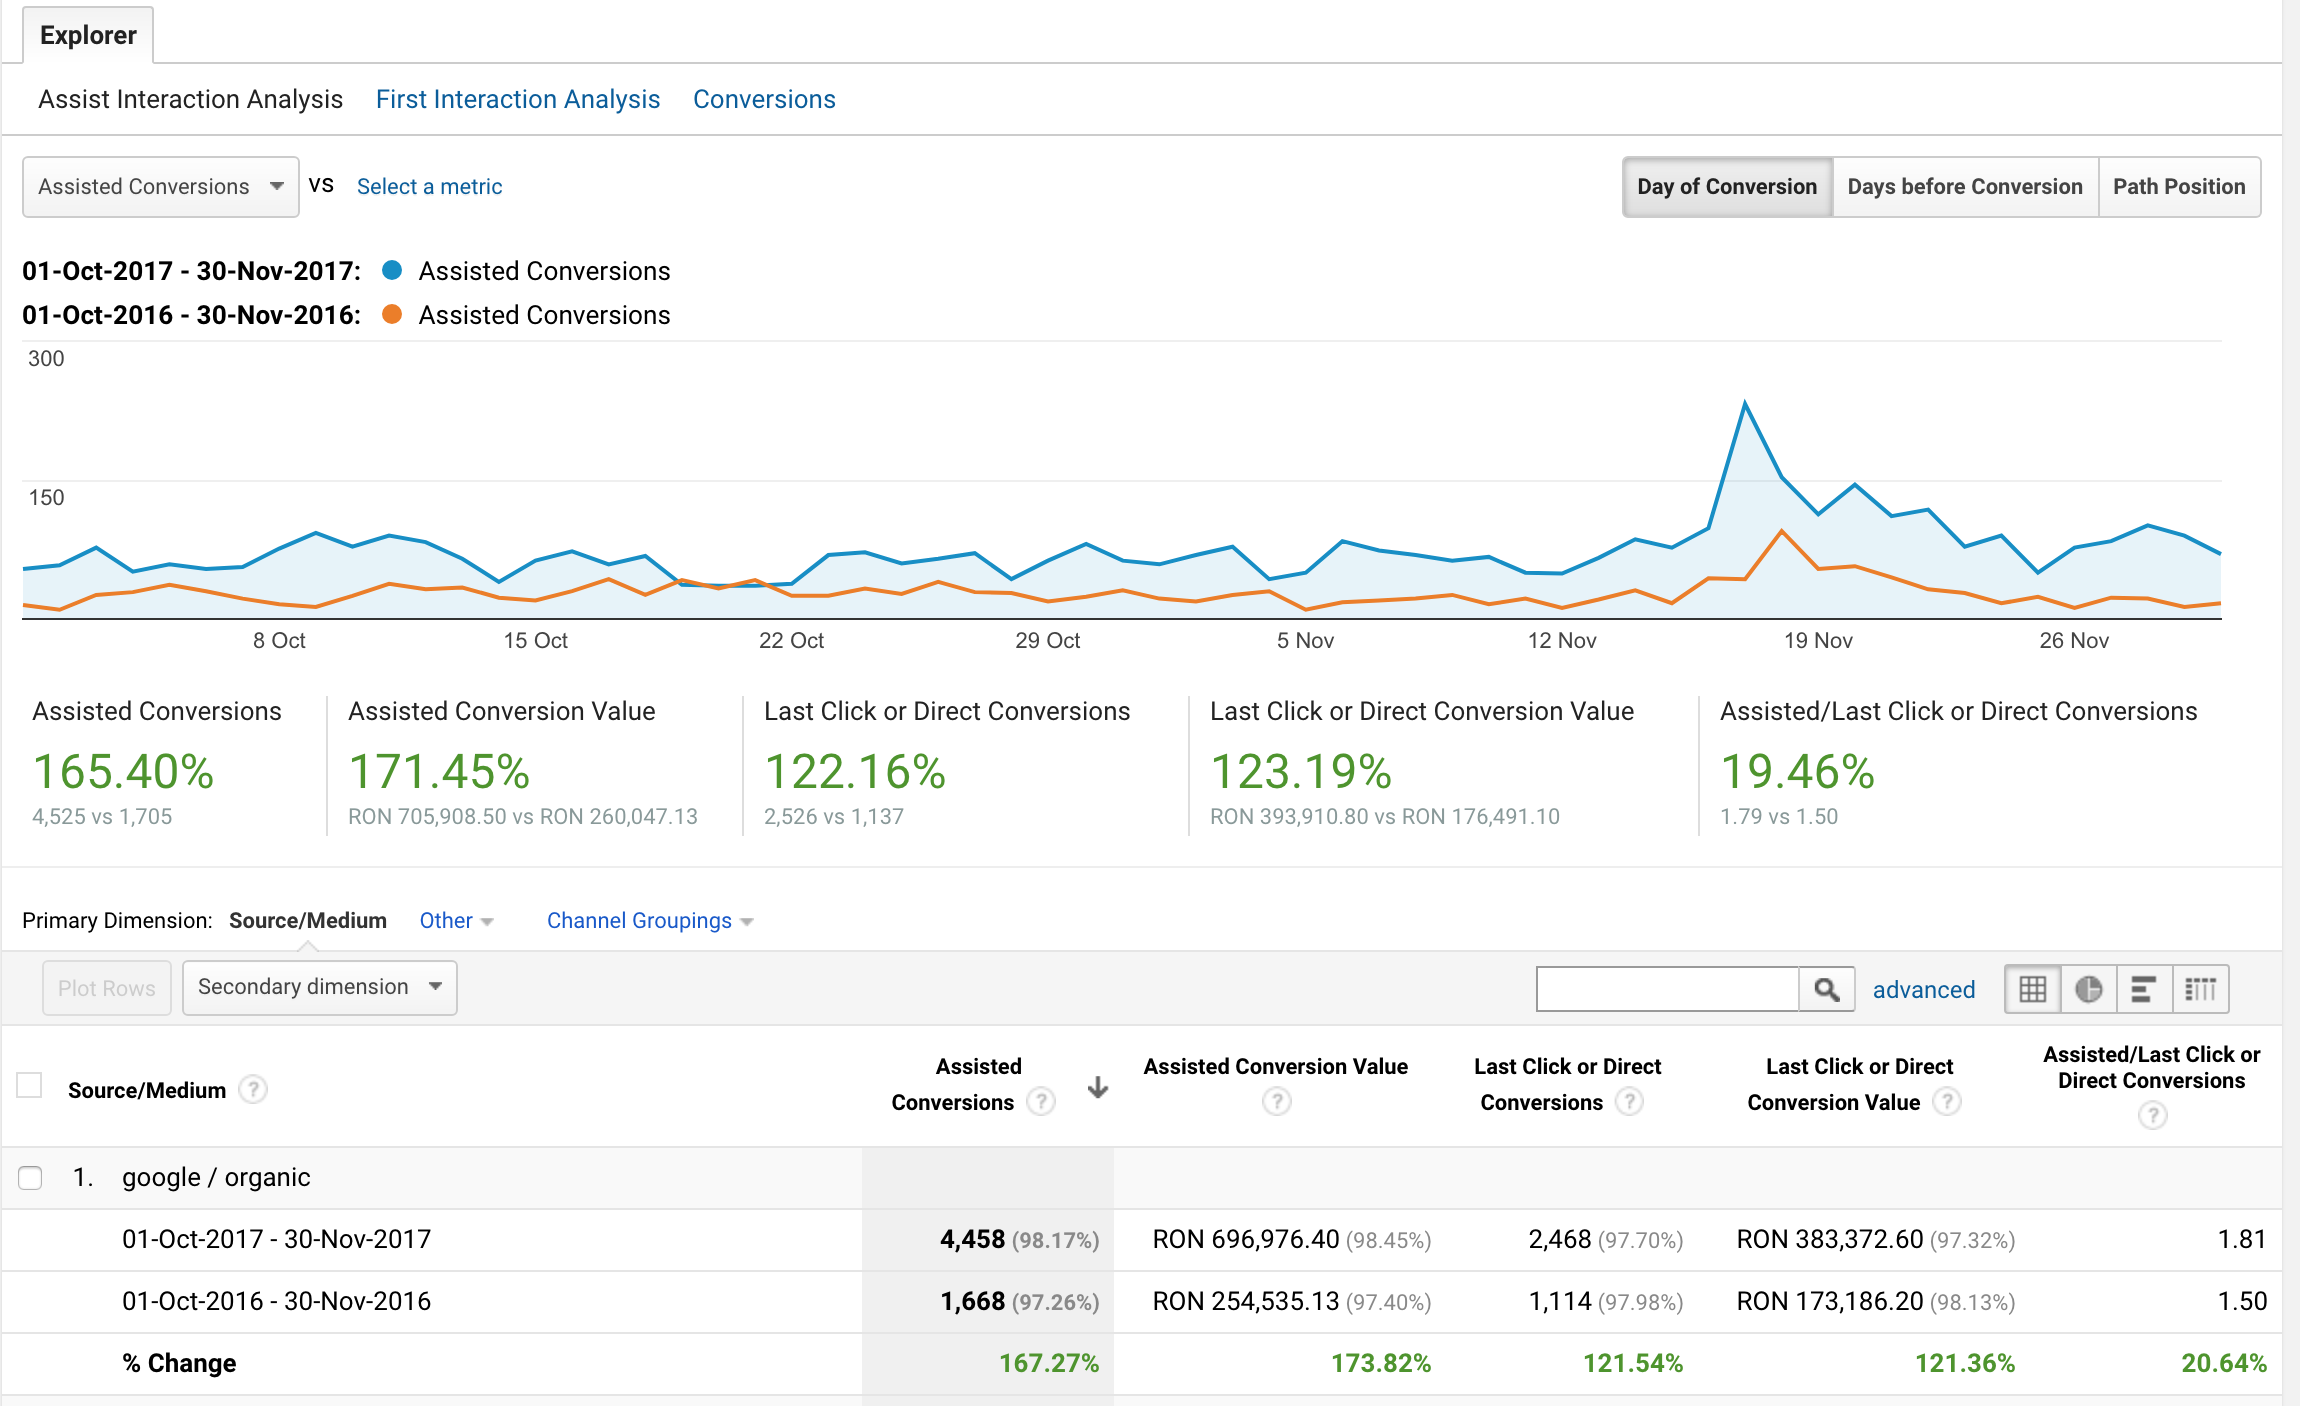Click the 165.40% Assisted Conversions summary
This screenshot has width=2300, height=1406.
coord(123,771)
